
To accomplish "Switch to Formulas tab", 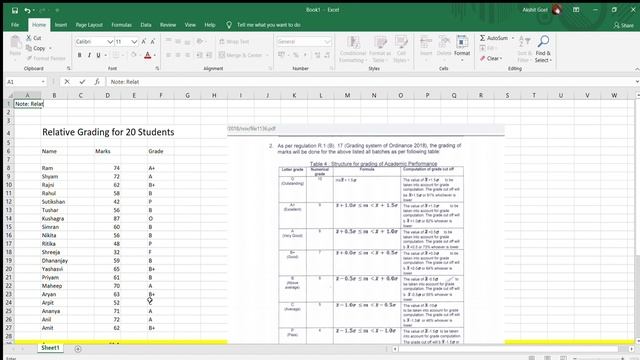I will tap(121, 25).
